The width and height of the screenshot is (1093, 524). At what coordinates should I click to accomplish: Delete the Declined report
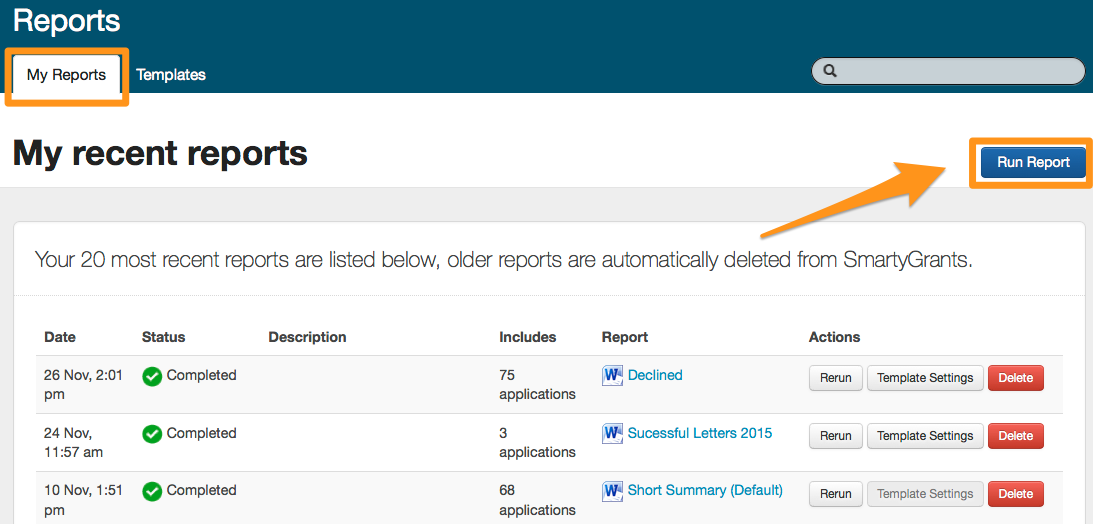[x=1015, y=378]
